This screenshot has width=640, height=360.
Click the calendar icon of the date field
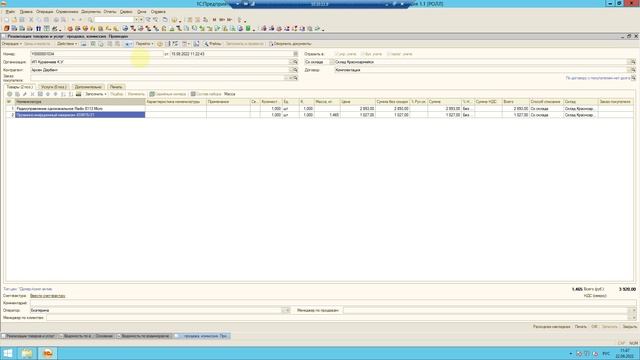[x=296, y=54]
